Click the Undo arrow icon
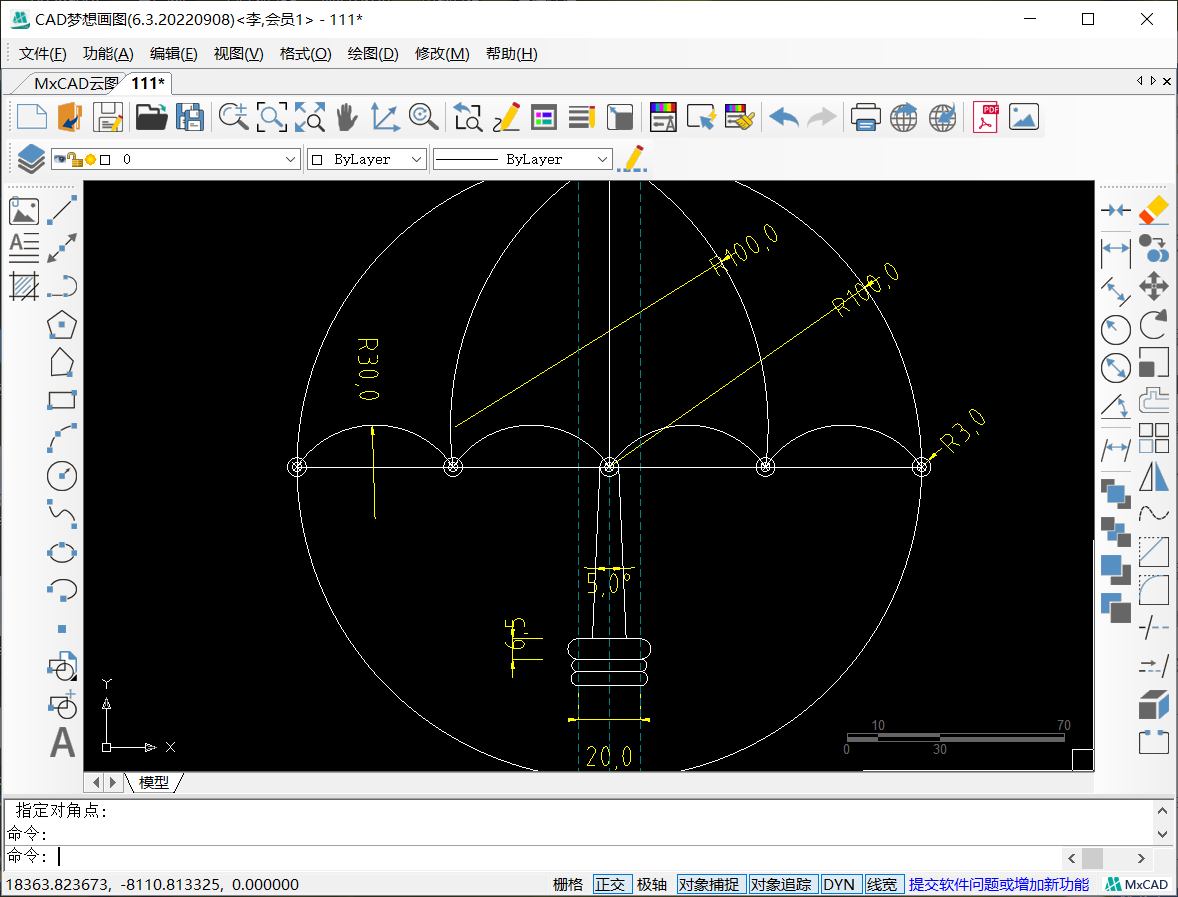Viewport: 1178px width, 897px height. pos(784,117)
